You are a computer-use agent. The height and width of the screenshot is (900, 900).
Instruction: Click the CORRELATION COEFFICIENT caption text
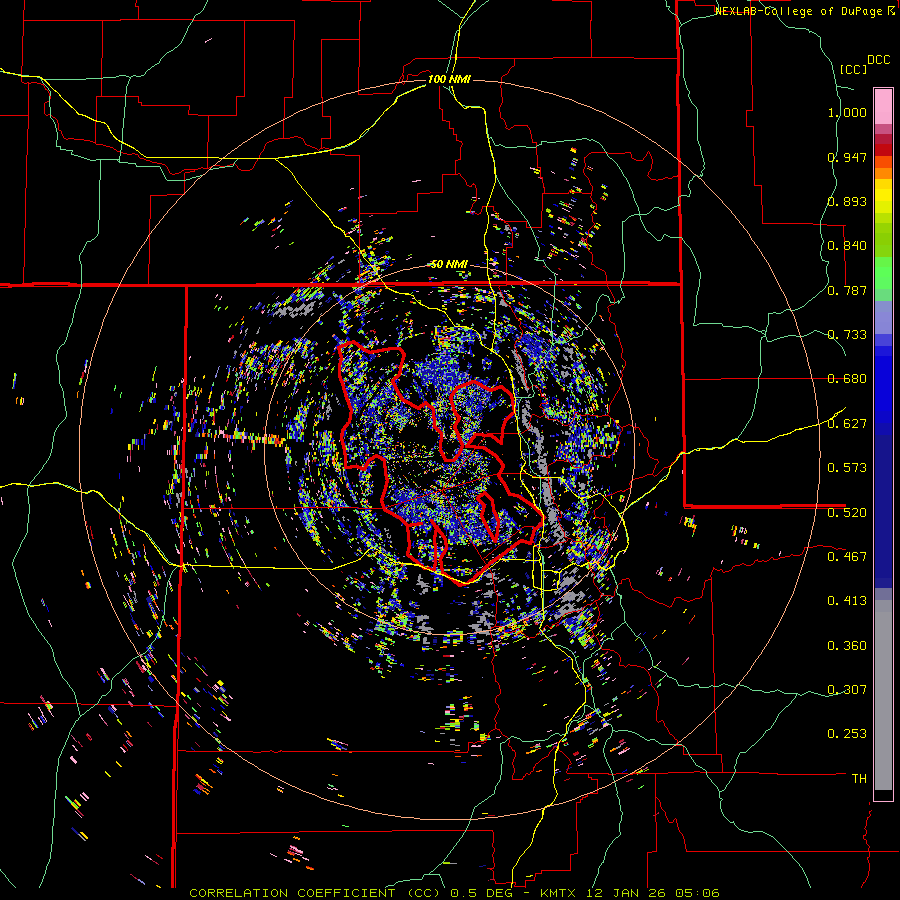pyautogui.click(x=292, y=893)
